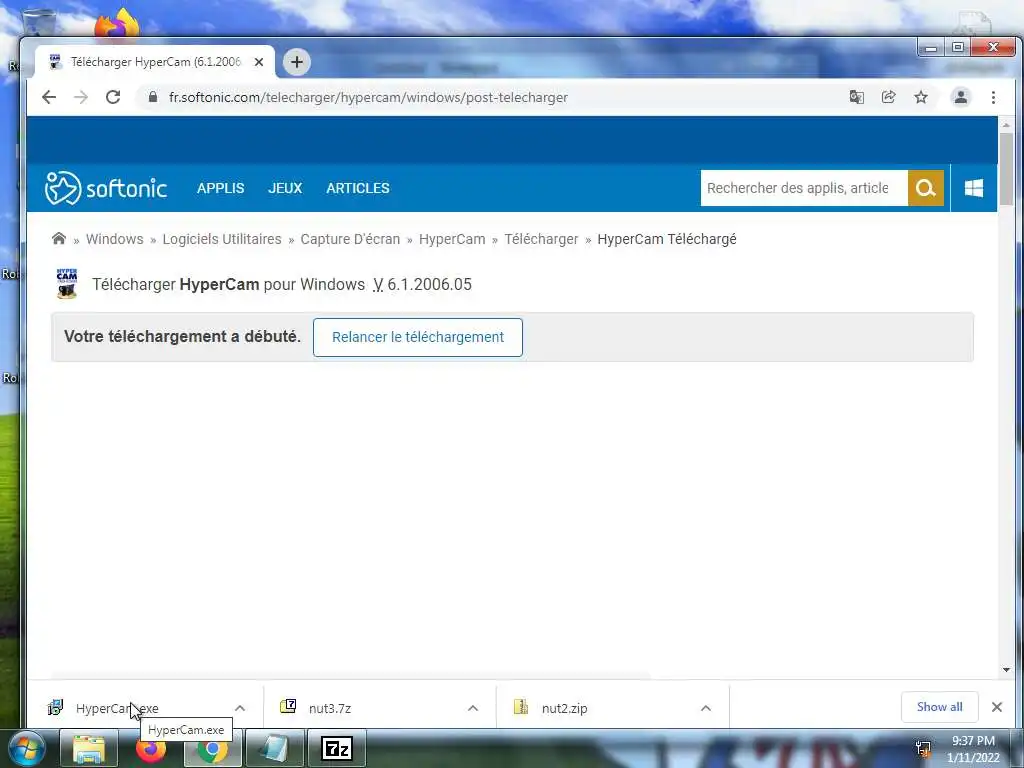Reload the Softonic page
The width and height of the screenshot is (1024, 768).
(x=113, y=97)
